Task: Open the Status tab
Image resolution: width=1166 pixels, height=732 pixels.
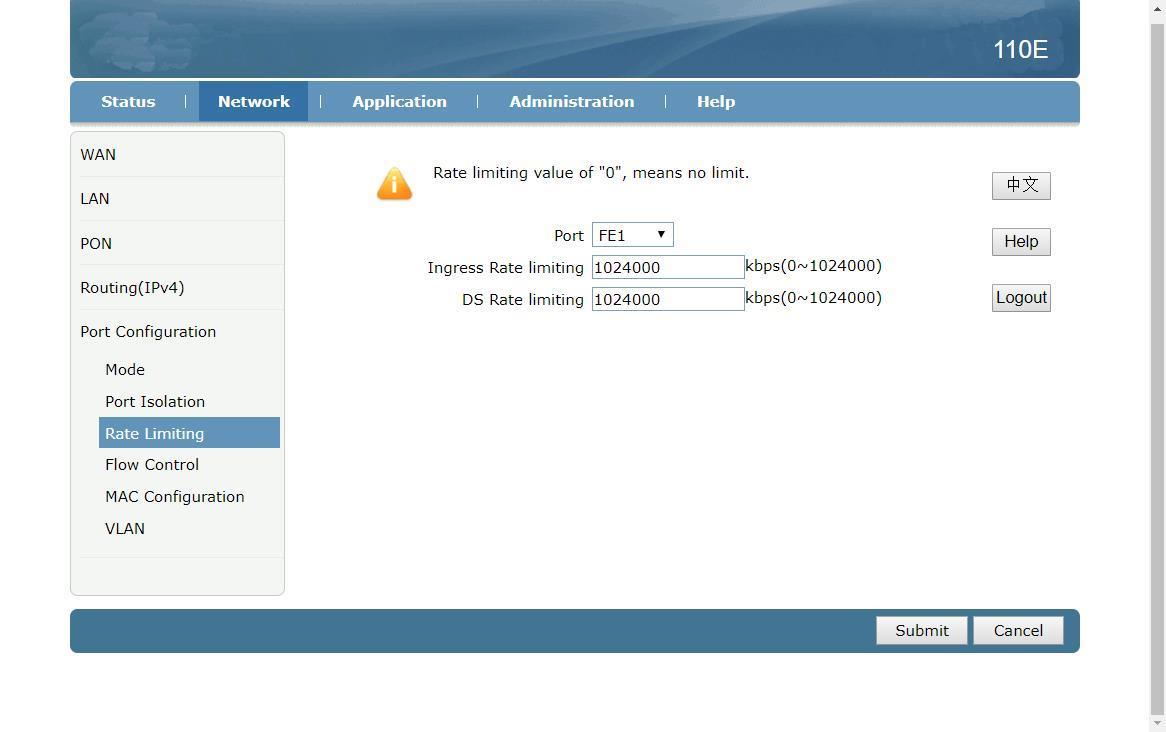Action: [x=128, y=101]
